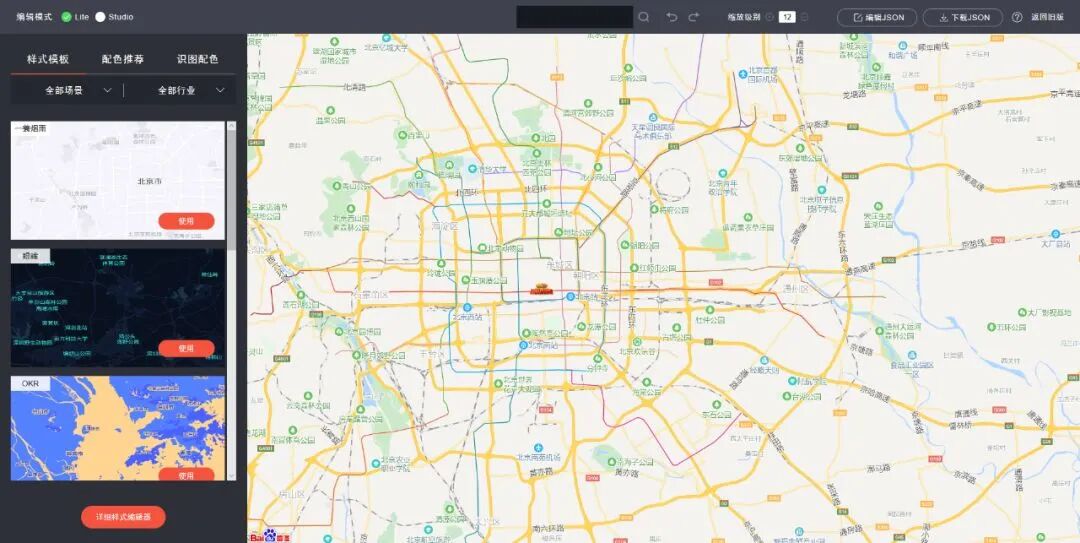Click the 北京南站 train station marker
Screen dimensions: 1080x543
(x=523, y=345)
